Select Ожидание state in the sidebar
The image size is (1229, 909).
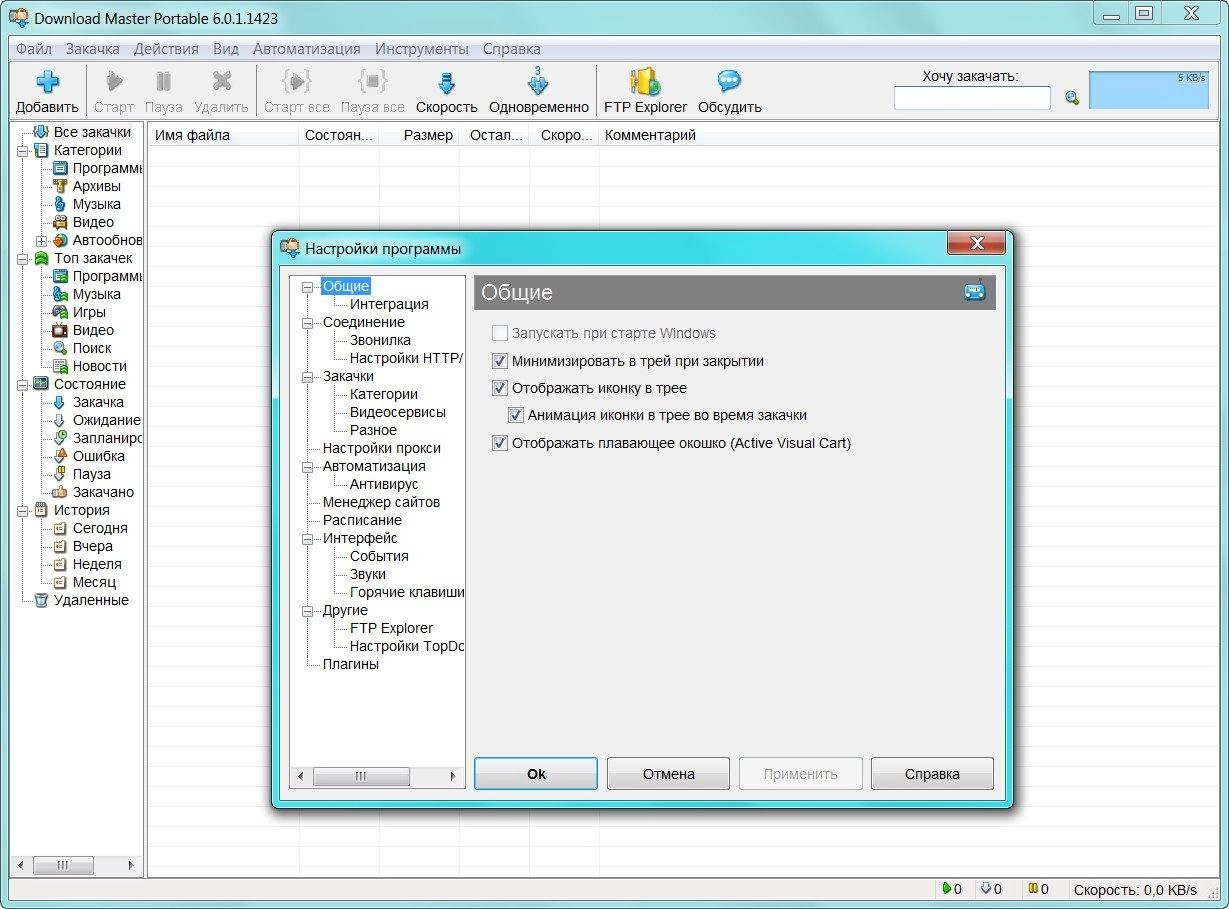(106, 420)
